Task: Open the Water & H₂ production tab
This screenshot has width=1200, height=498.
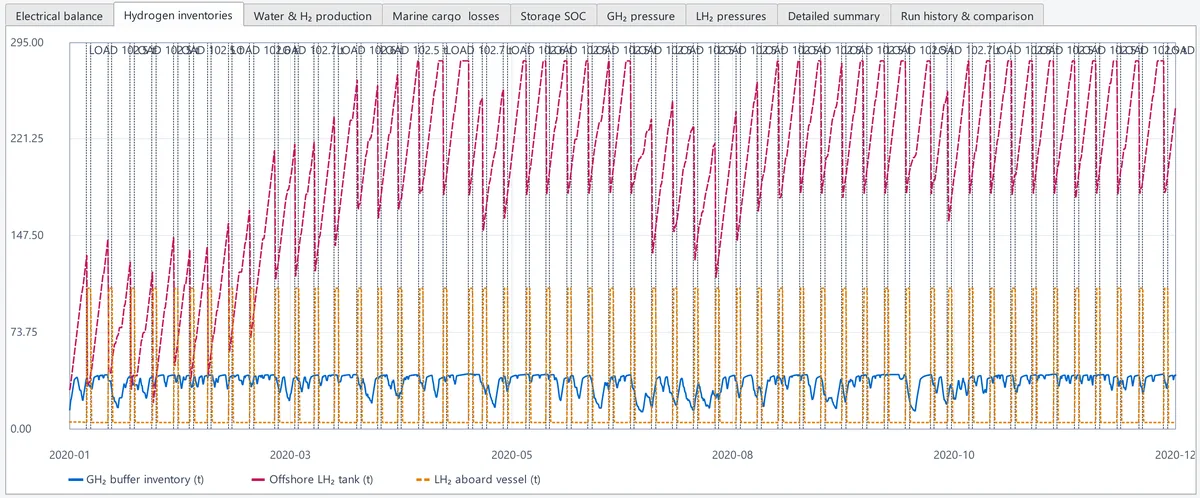Action: point(314,16)
